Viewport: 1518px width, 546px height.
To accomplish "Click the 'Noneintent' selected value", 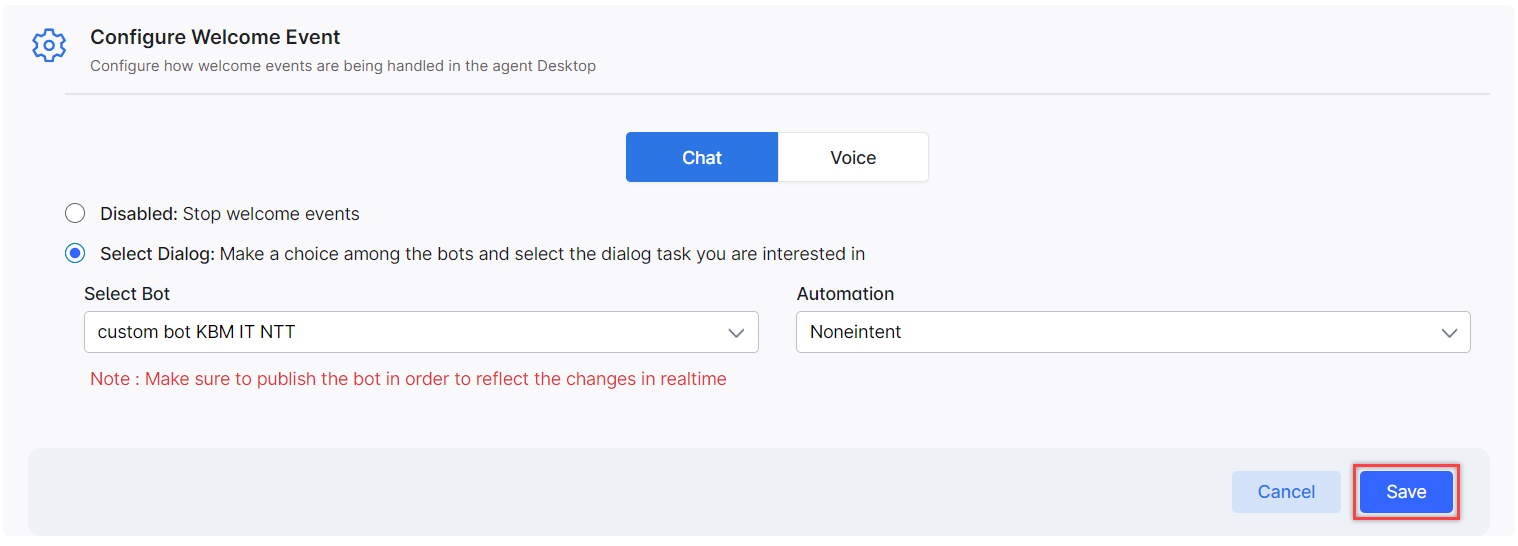I will coord(856,332).
